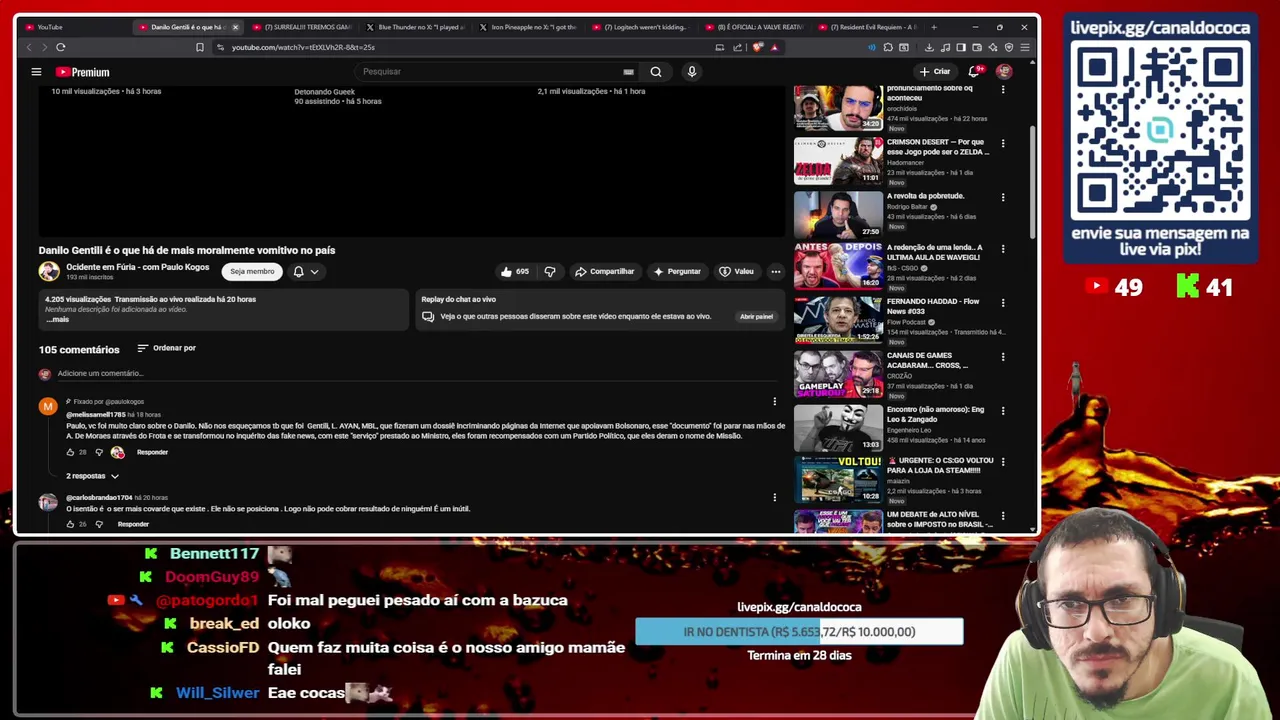
Task: Like the video with 695 likes
Action: click(516, 271)
